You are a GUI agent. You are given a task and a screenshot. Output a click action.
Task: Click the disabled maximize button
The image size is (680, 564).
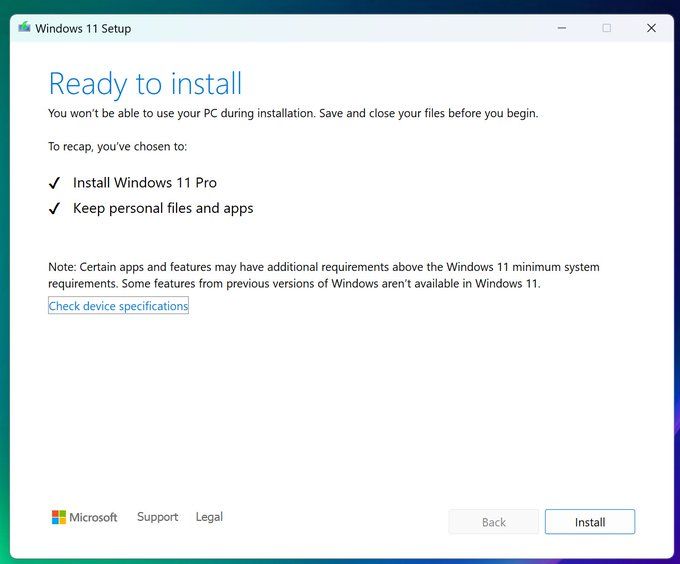(x=607, y=28)
